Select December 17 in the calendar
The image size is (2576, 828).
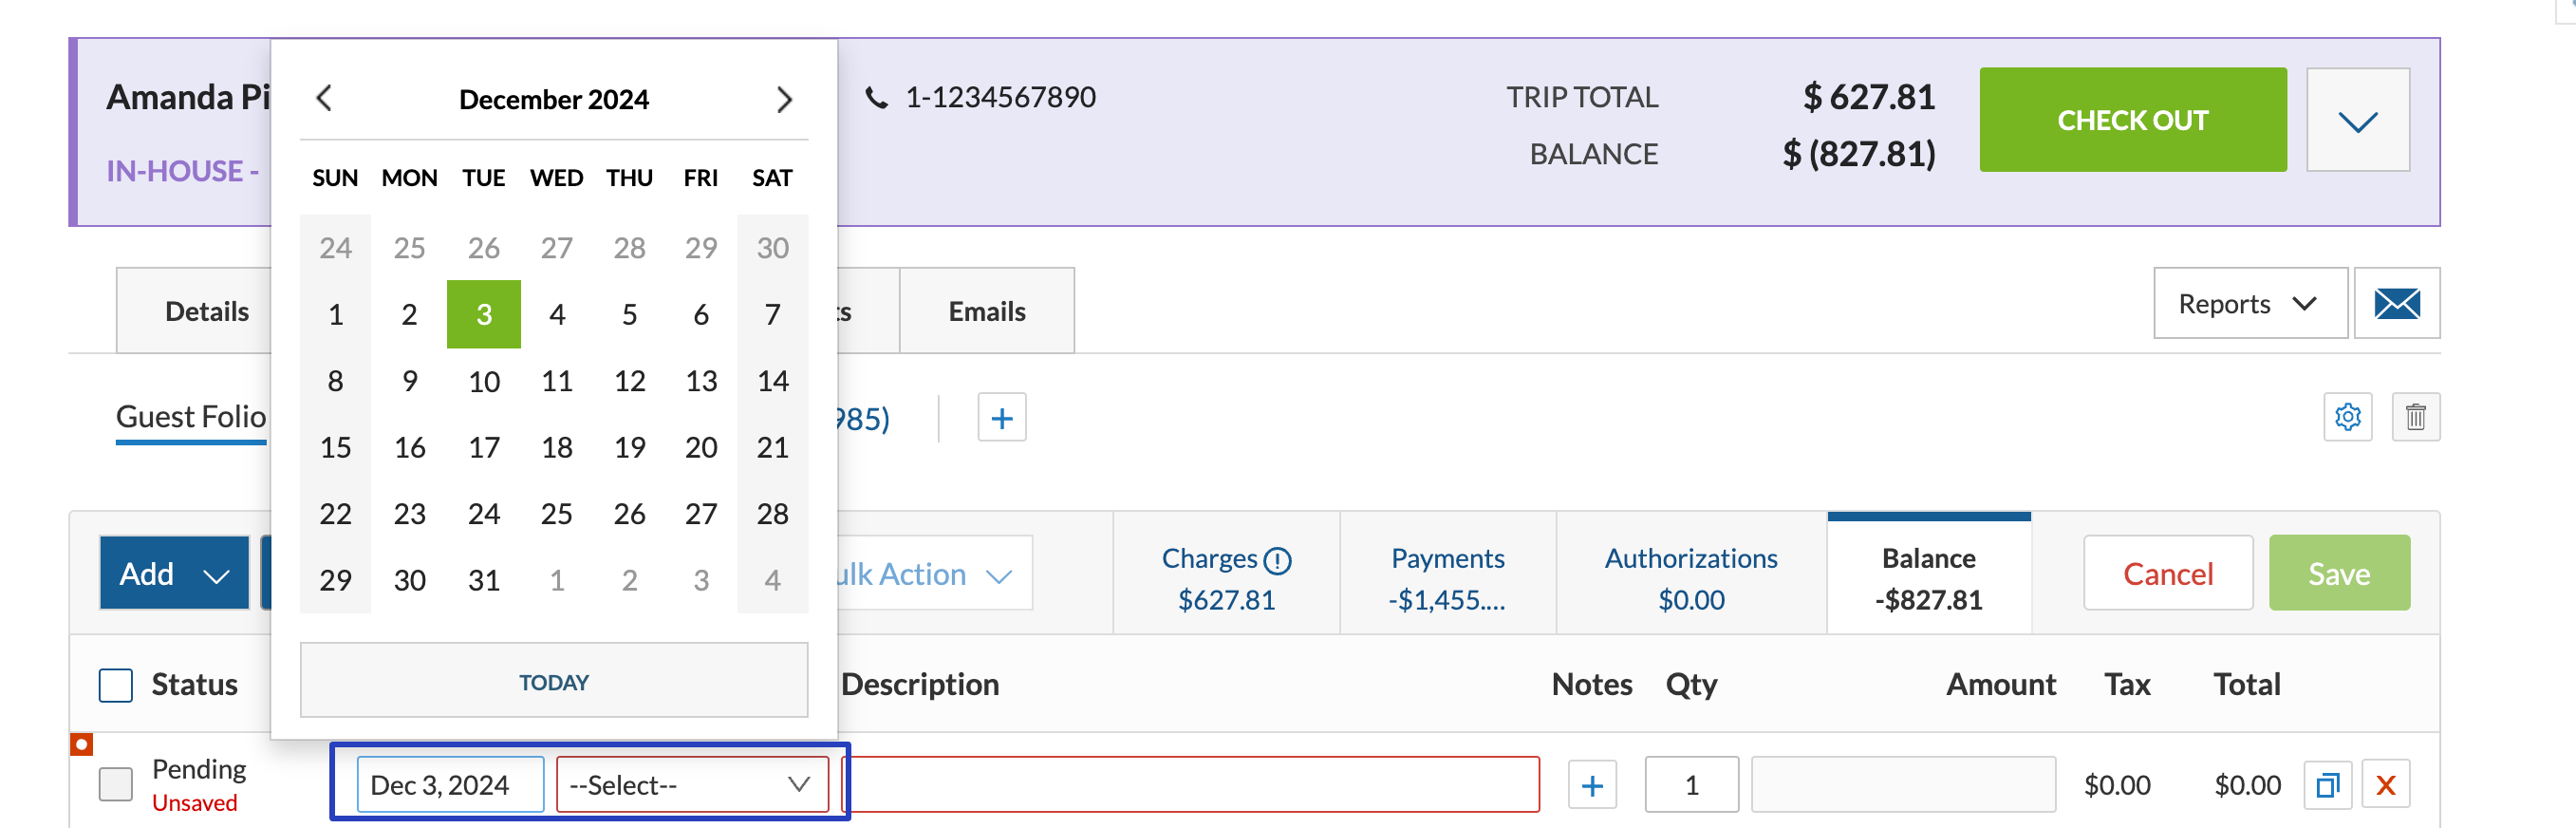click(x=484, y=447)
